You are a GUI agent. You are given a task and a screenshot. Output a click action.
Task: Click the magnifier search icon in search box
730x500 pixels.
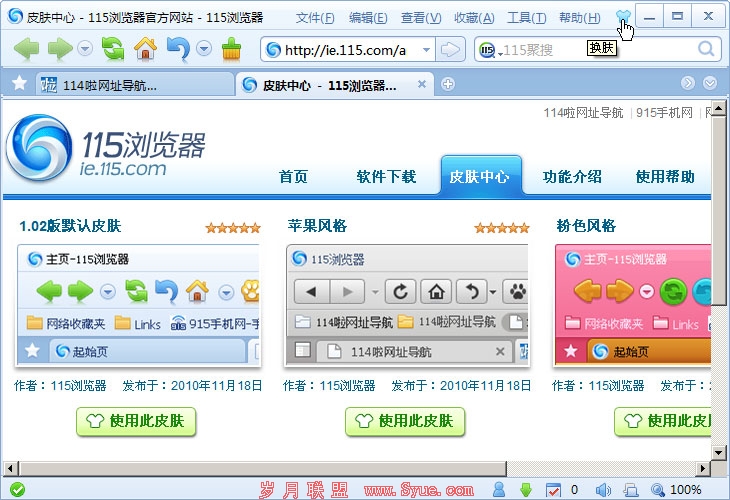[706, 49]
